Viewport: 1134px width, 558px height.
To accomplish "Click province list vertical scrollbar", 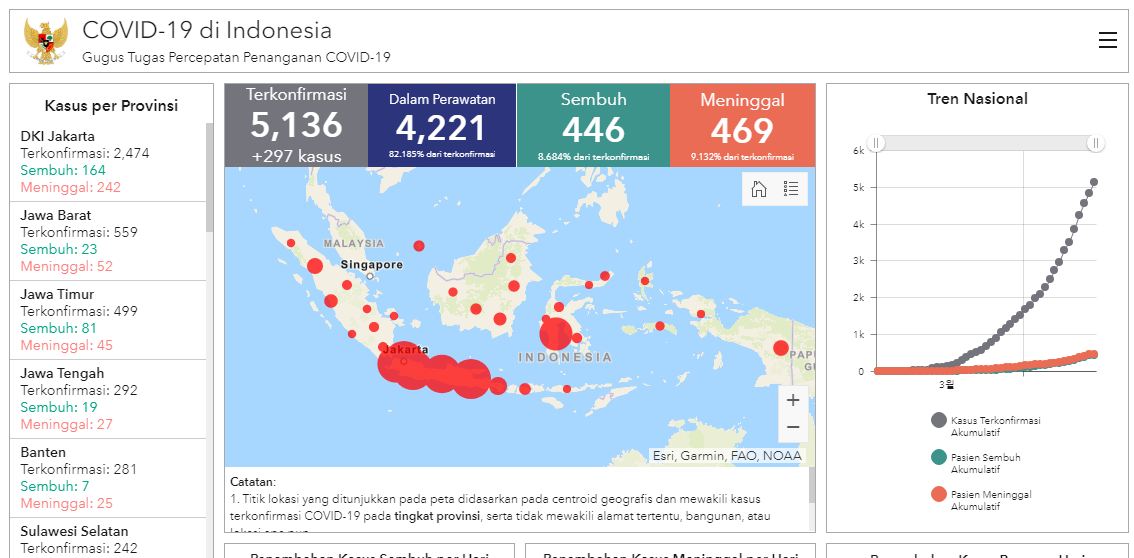I will click(x=209, y=180).
